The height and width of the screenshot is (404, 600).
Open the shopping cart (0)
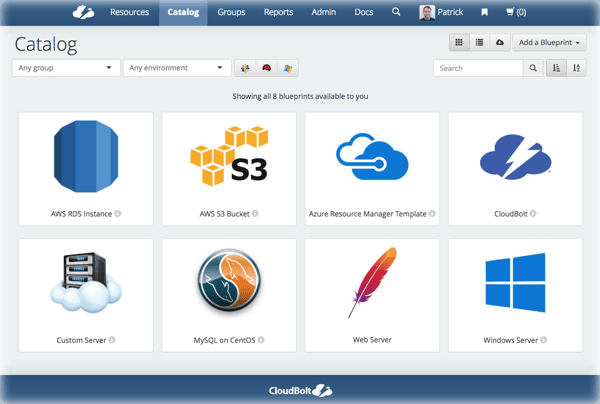[516, 12]
